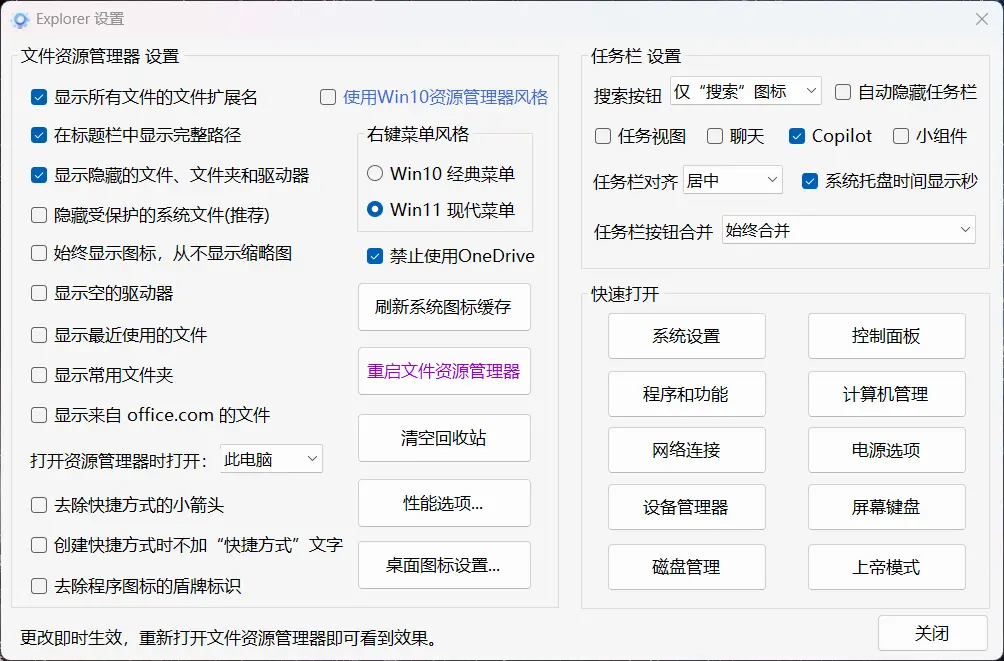Enable 显示空的驱动器 option
Image resolution: width=1004 pixels, height=661 pixels.
pyautogui.click(x=39, y=293)
